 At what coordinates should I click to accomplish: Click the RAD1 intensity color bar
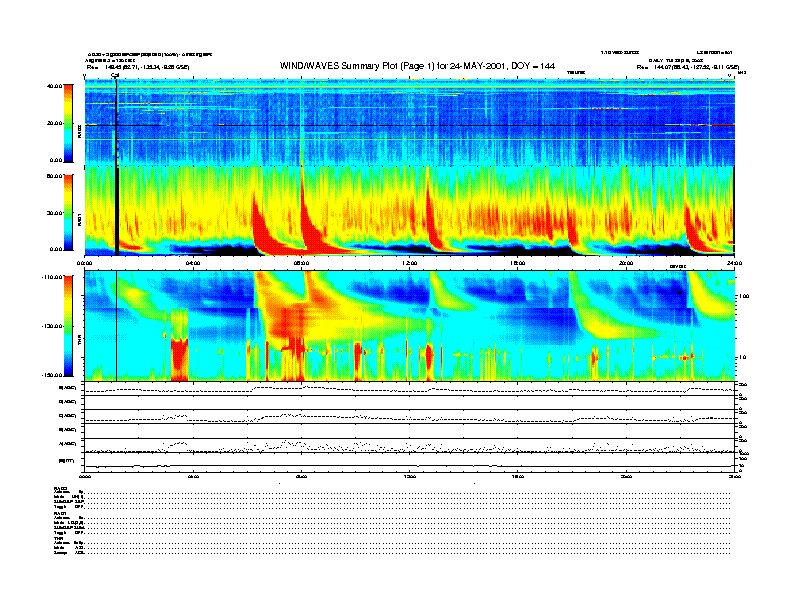point(68,212)
